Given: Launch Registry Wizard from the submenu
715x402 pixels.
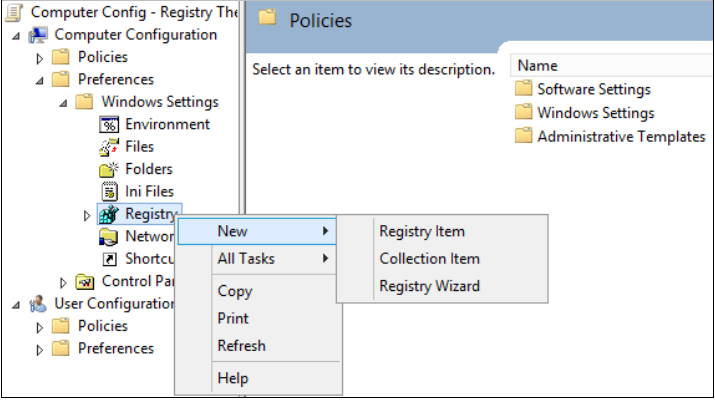Looking at the screenshot, I should click(429, 286).
